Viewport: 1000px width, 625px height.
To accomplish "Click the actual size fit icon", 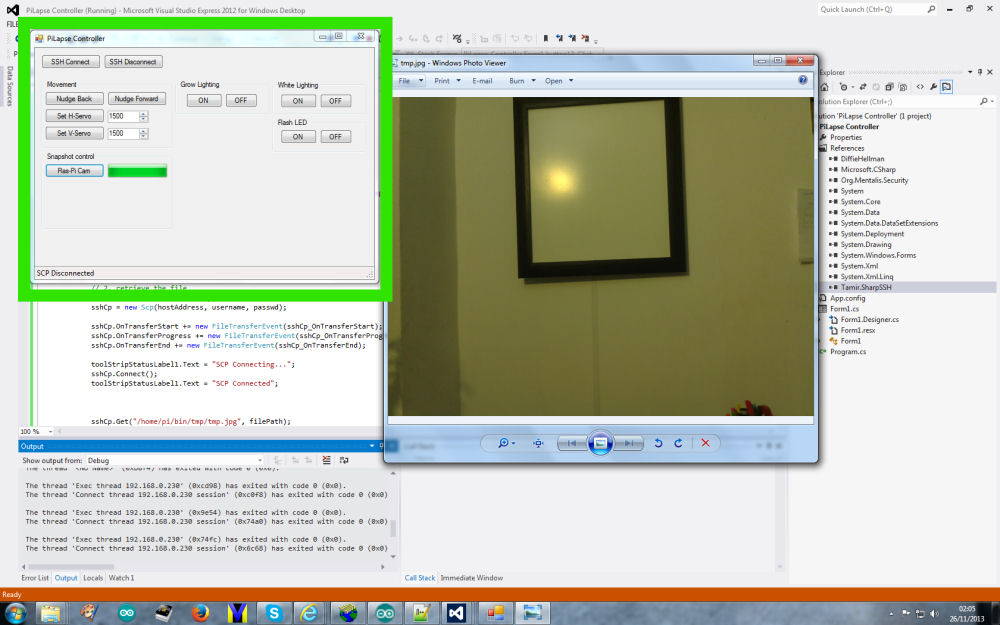I will [x=538, y=443].
